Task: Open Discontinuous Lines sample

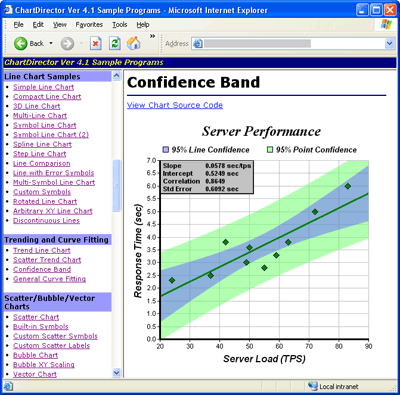Action: coord(46,221)
